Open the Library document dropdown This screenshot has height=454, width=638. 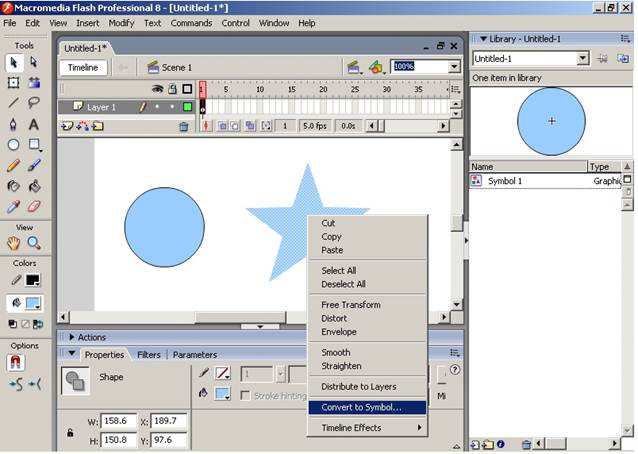point(582,59)
